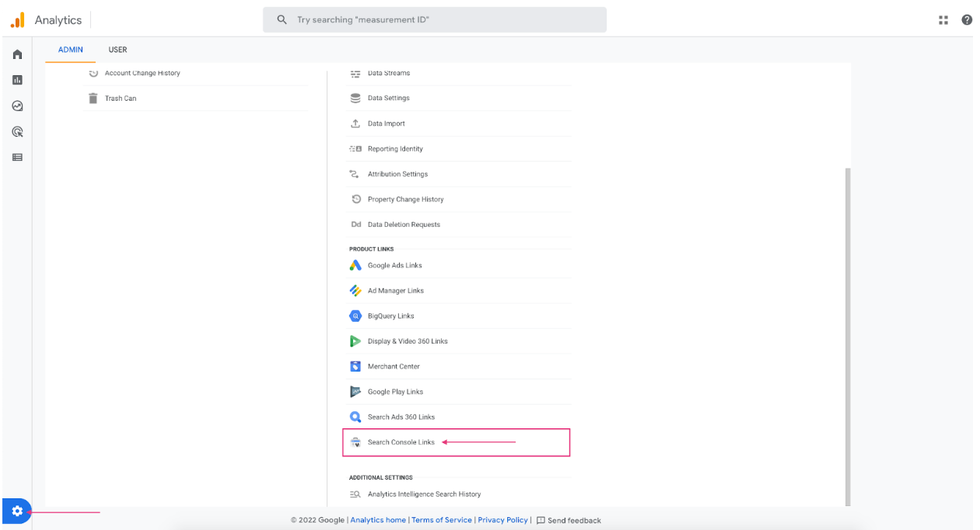Open the Explore icon in sidebar

[x=17, y=106]
